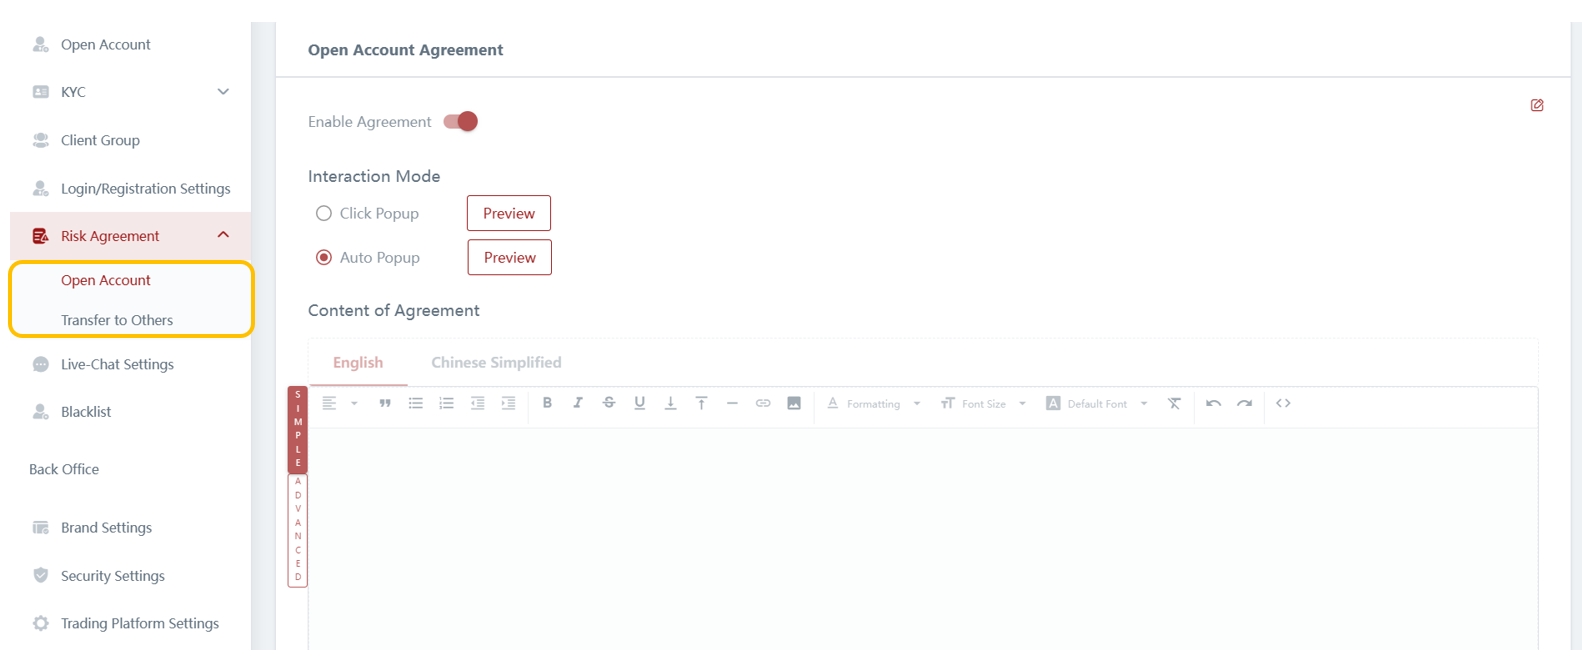Click the strikethrough icon
Image resolution: width=1582 pixels, height=661 pixels.
tap(608, 403)
